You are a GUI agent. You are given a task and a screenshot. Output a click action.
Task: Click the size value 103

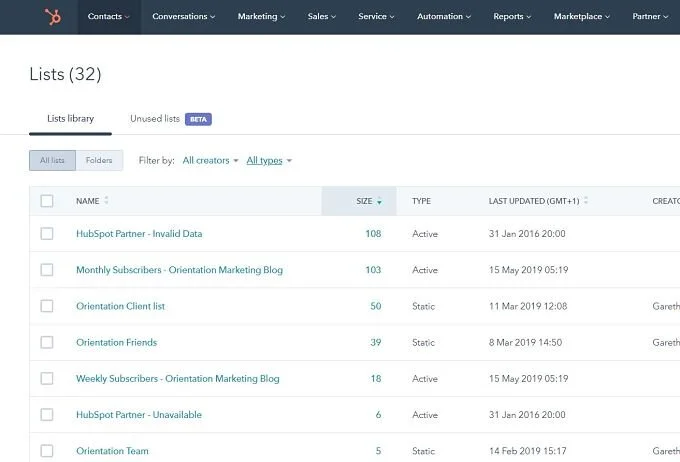pos(373,270)
